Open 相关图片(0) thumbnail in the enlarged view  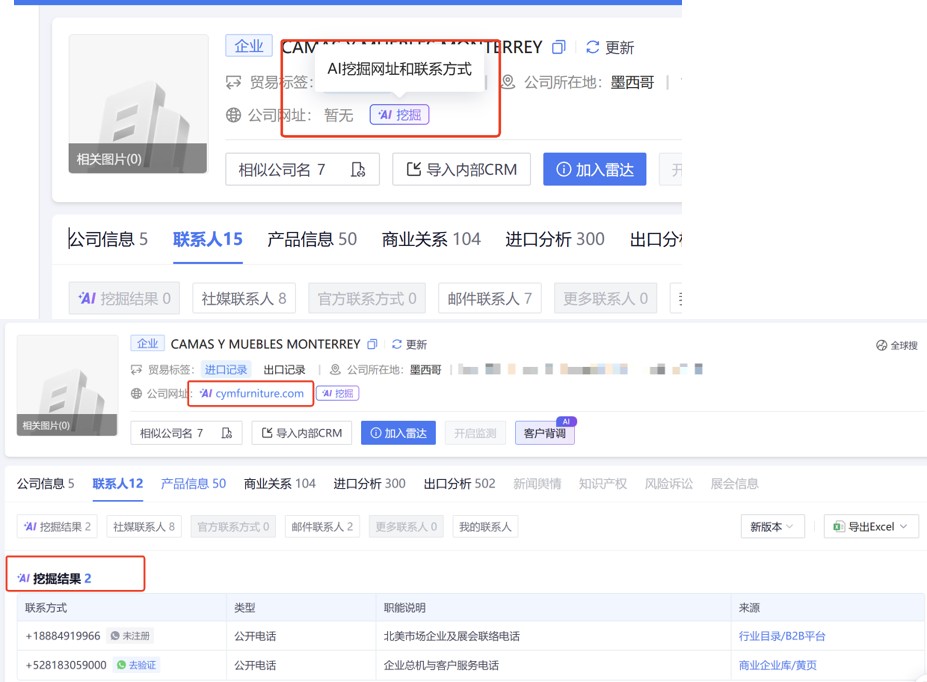pos(138,103)
